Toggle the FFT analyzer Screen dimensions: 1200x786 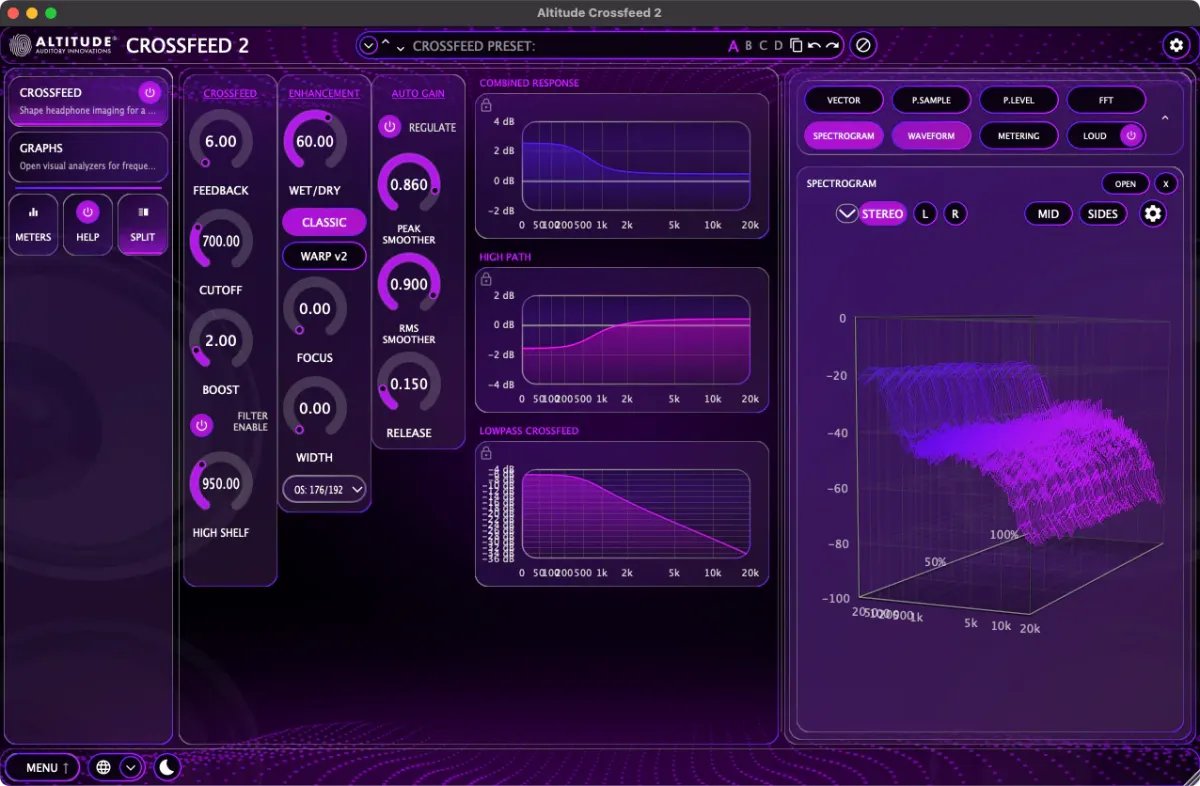click(1106, 100)
